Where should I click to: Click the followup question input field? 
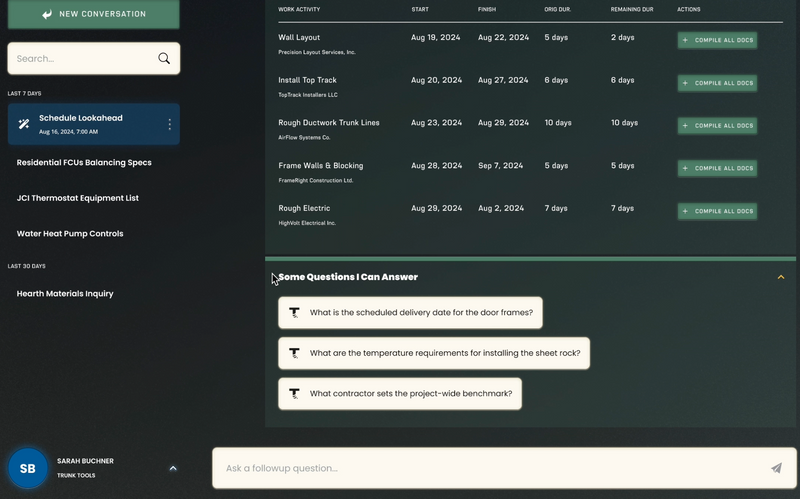490,468
